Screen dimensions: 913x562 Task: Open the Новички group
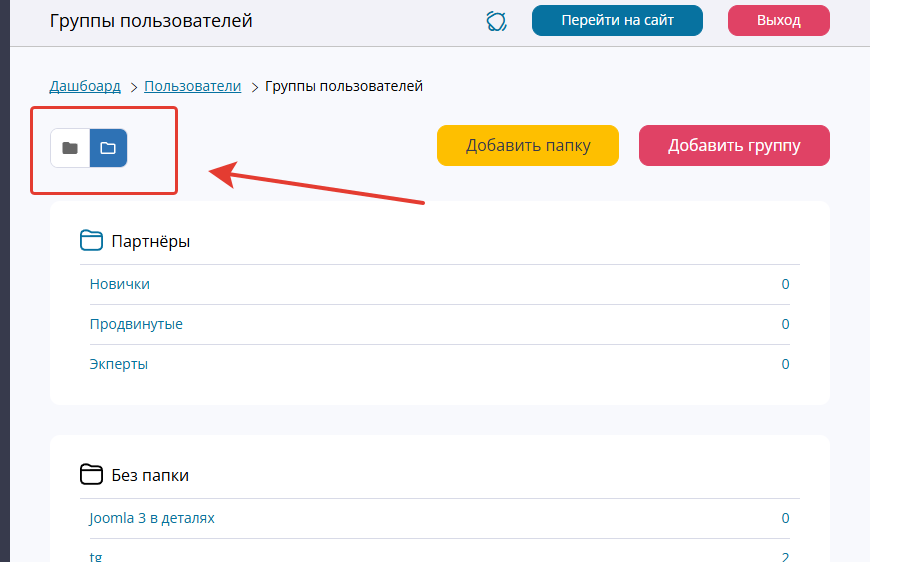click(119, 284)
